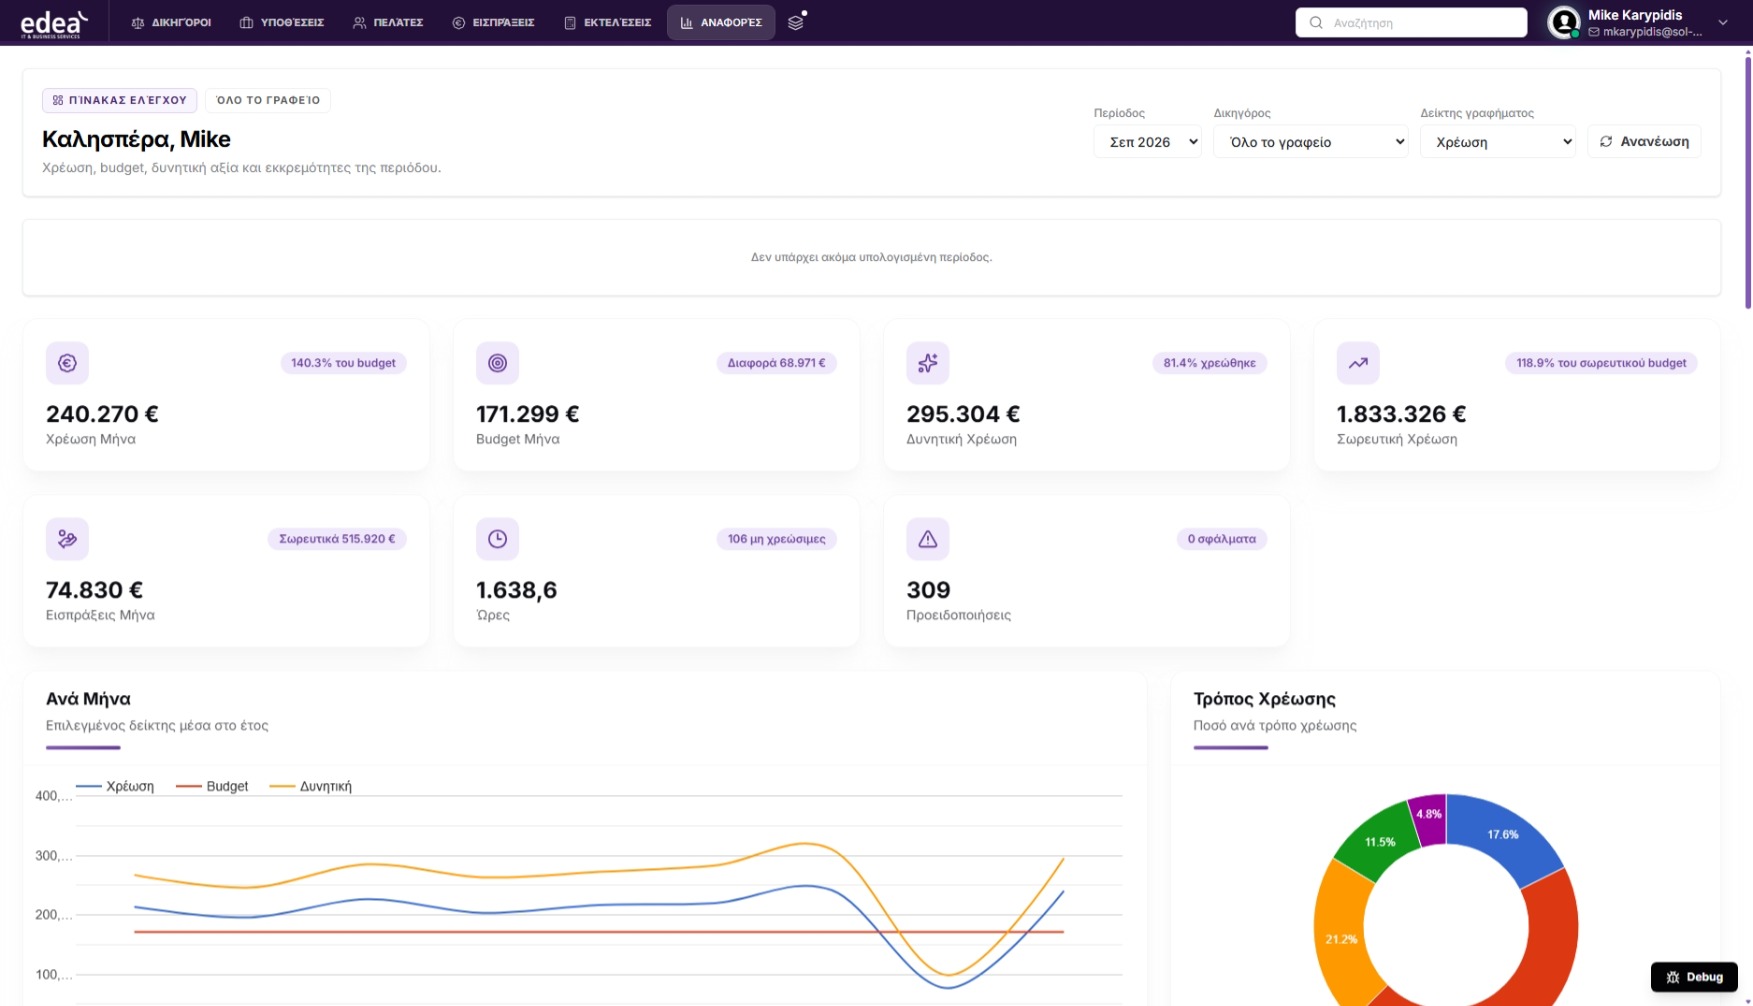Open the ΕΙΣΠΡΑΞΕΙΣ menu
This screenshot has height=1006, width=1753.
(493, 22)
